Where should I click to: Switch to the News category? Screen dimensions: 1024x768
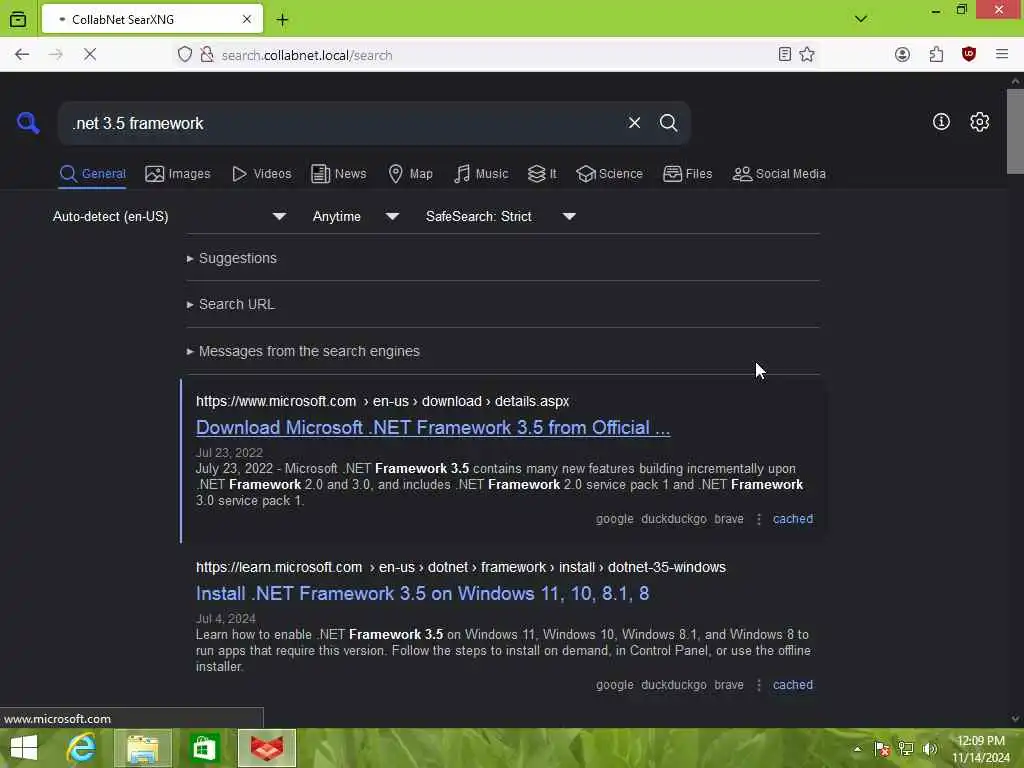pyautogui.click(x=338, y=174)
